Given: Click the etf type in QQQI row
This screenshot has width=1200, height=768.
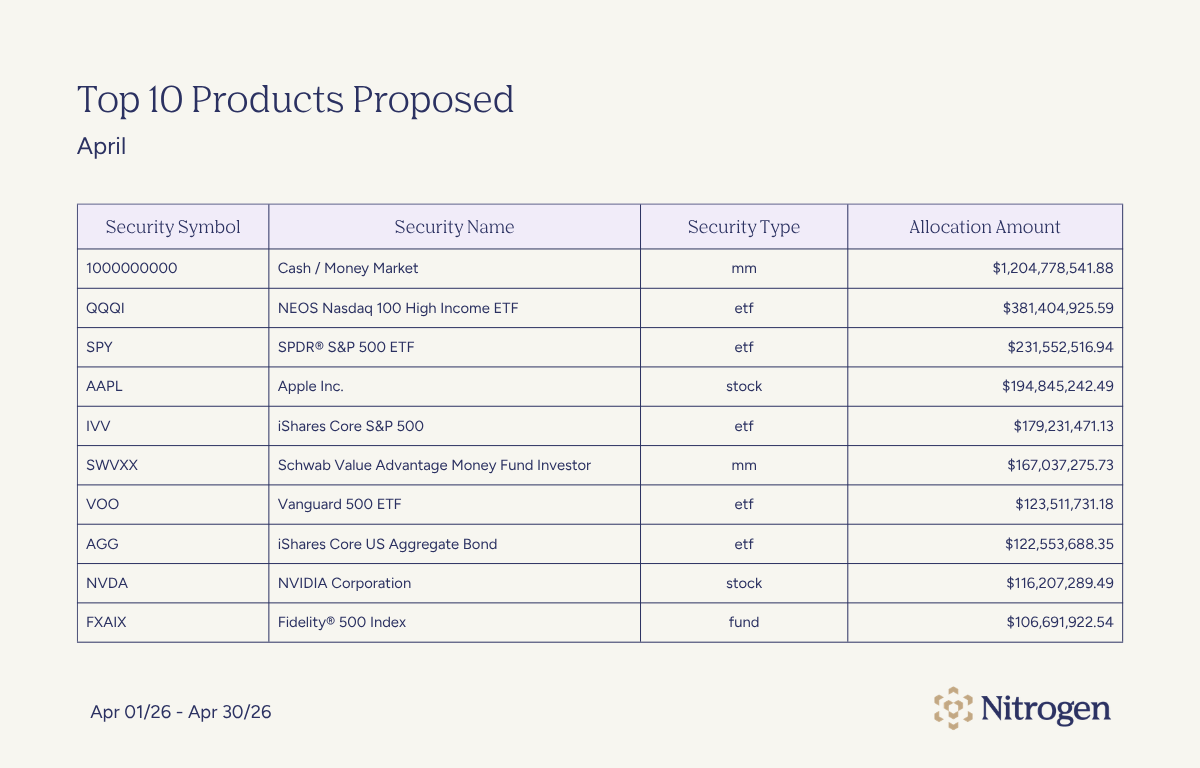Looking at the screenshot, I should coord(744,308).
